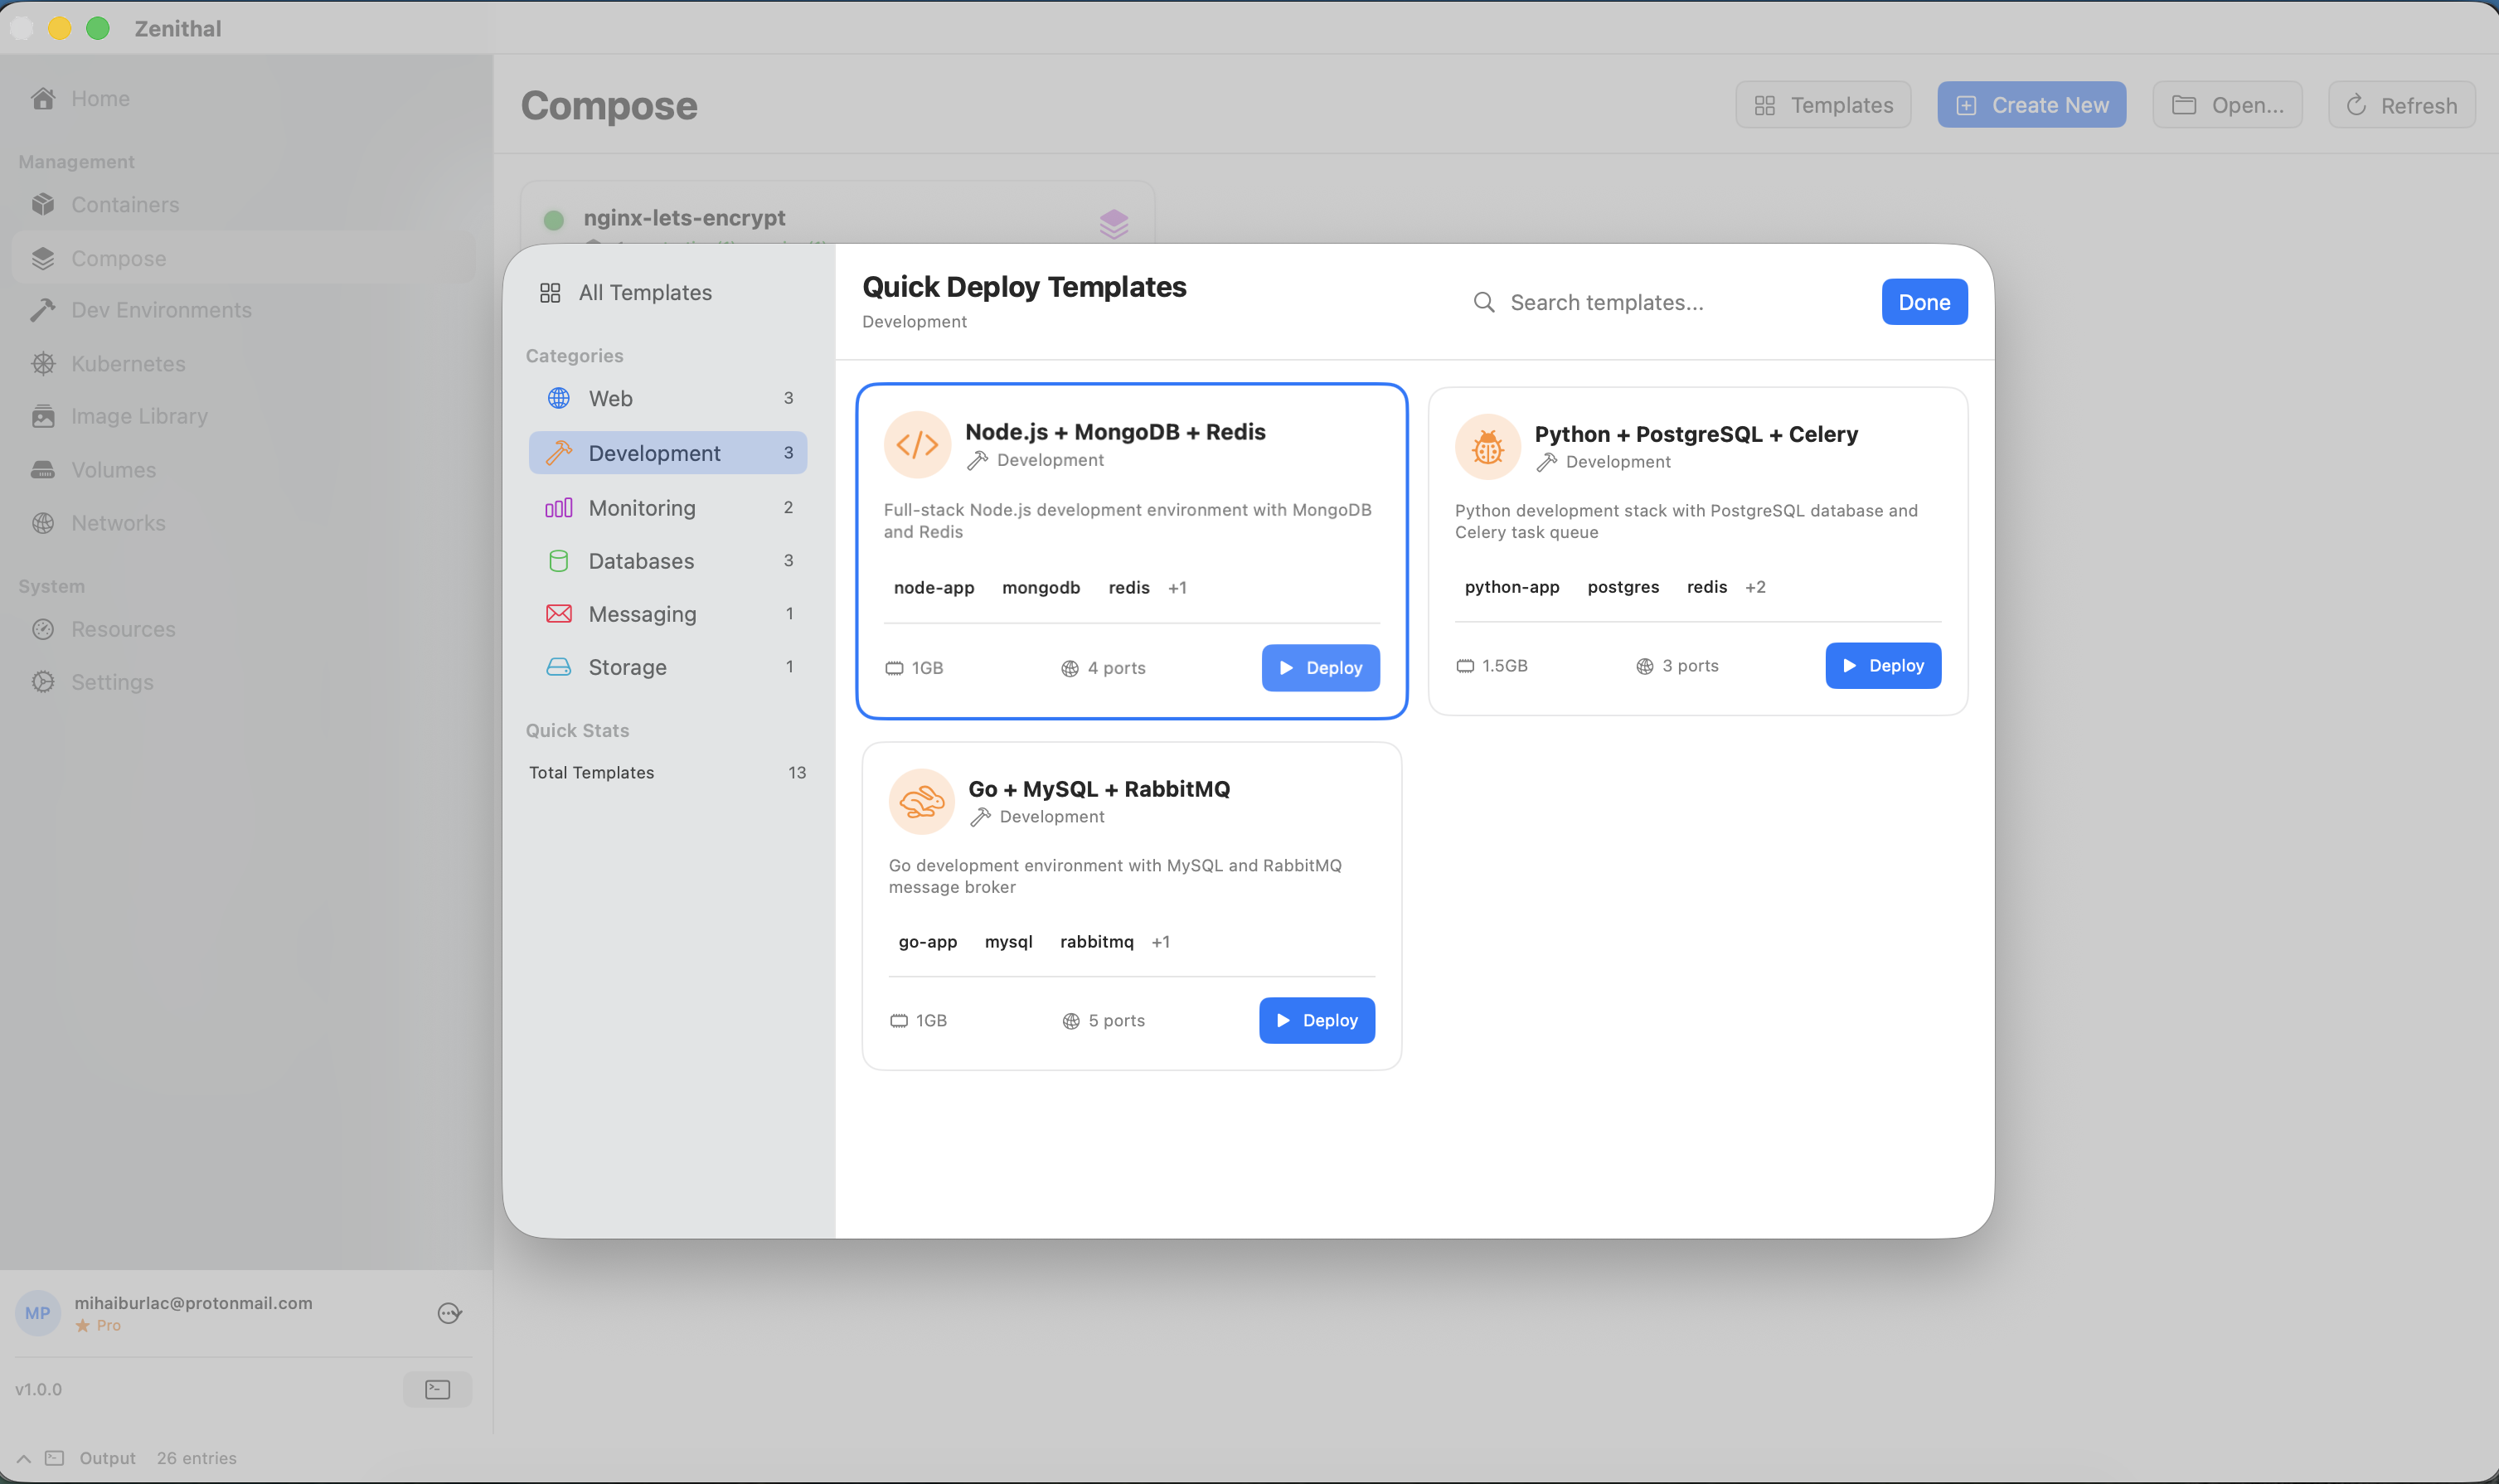The image size is (2499, 1484).
Task: Switch to the Development category
Action: 654,452
